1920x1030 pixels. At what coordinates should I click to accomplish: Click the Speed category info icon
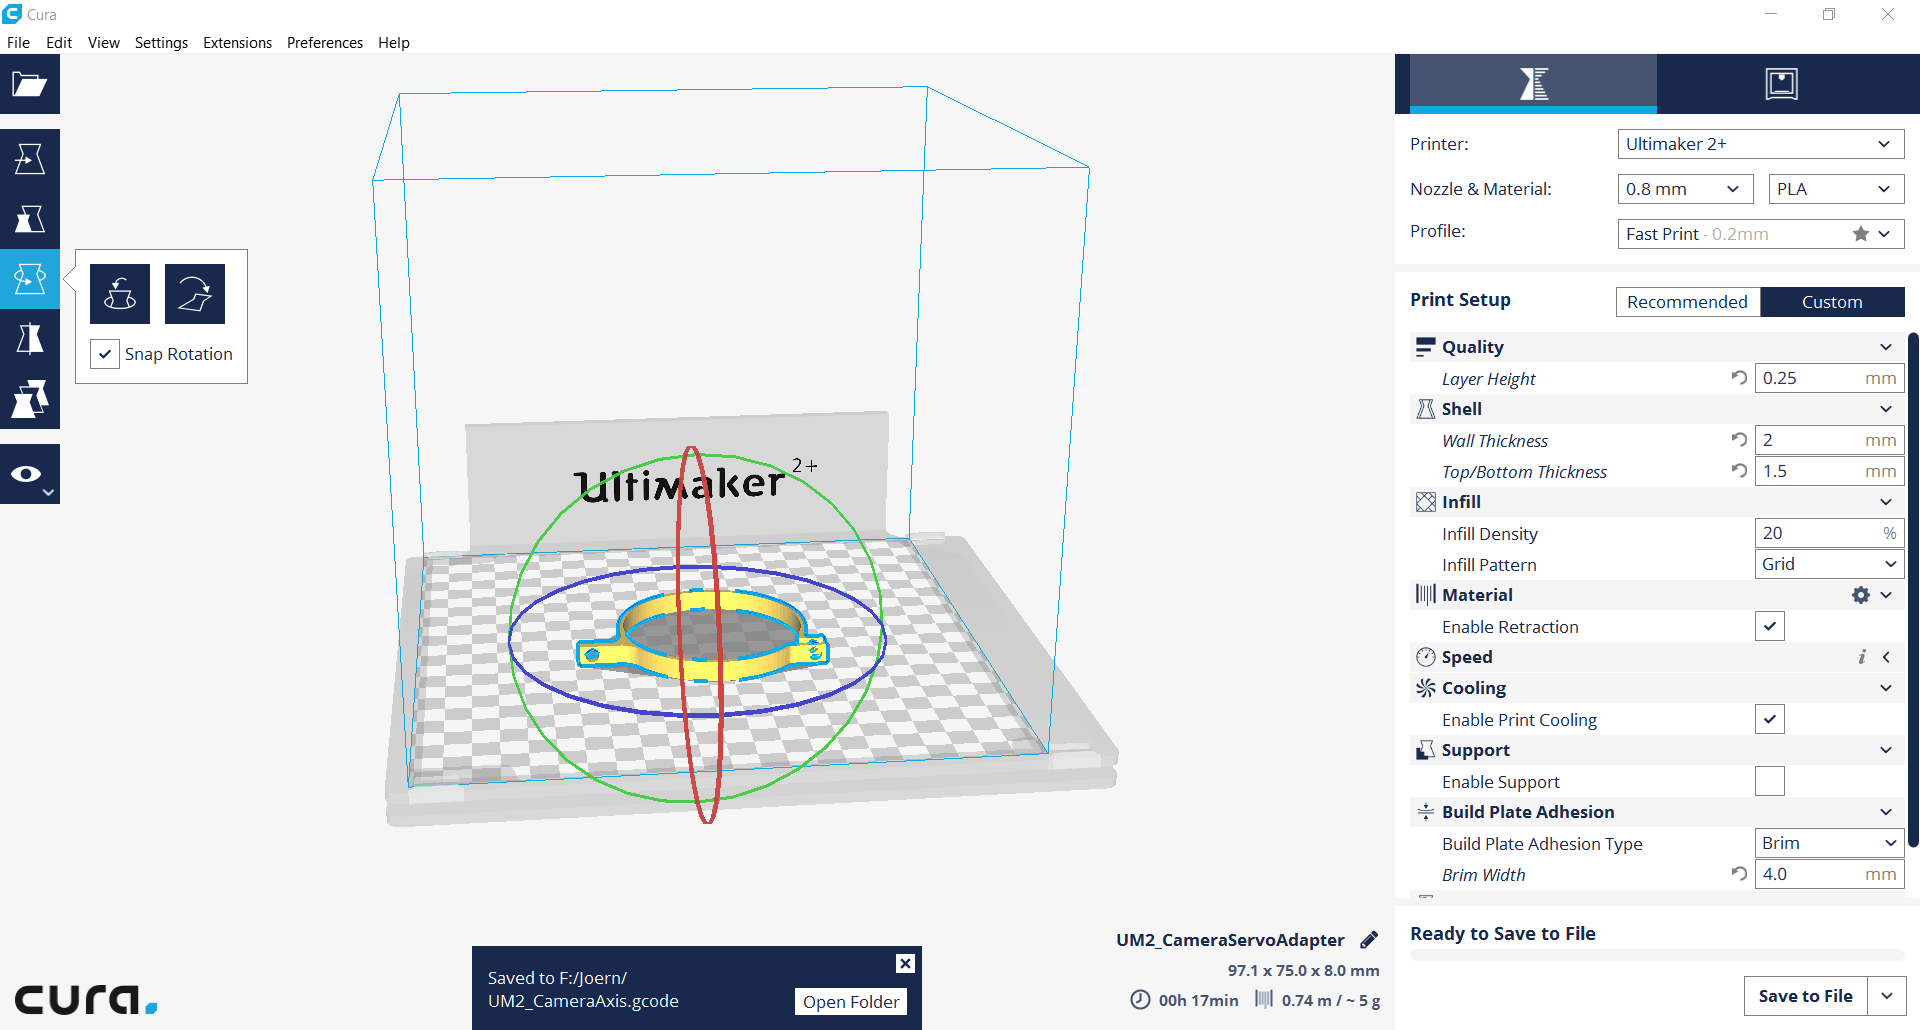1861,657
